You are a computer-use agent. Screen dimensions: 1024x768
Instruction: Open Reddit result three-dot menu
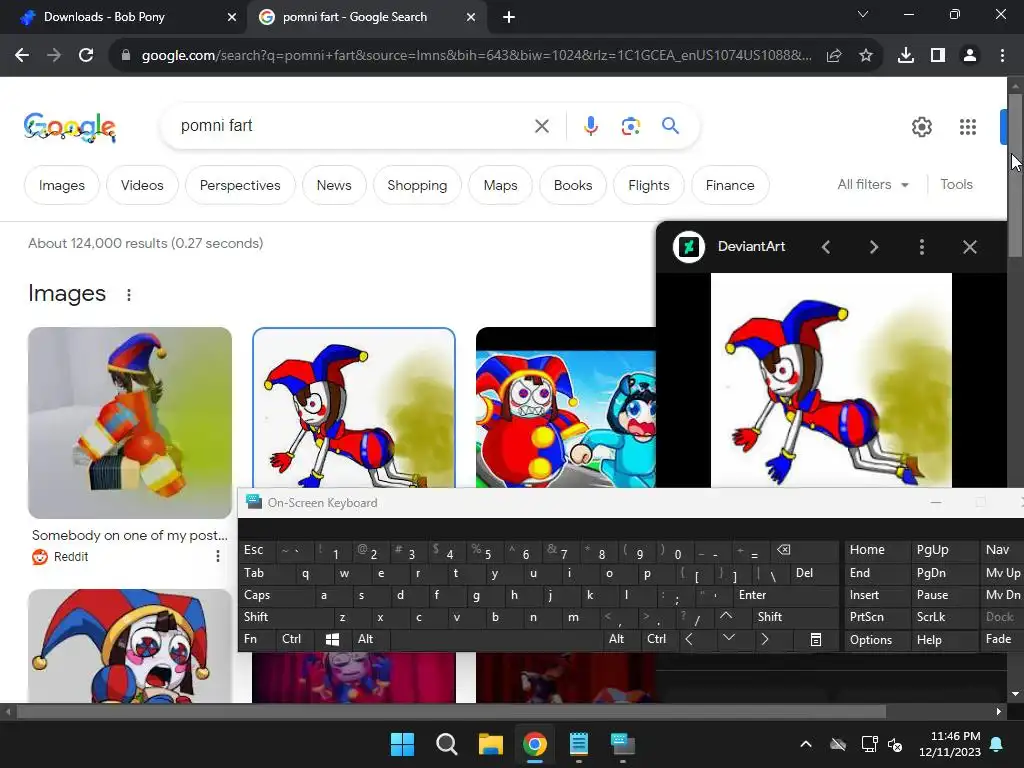point(217,556)
